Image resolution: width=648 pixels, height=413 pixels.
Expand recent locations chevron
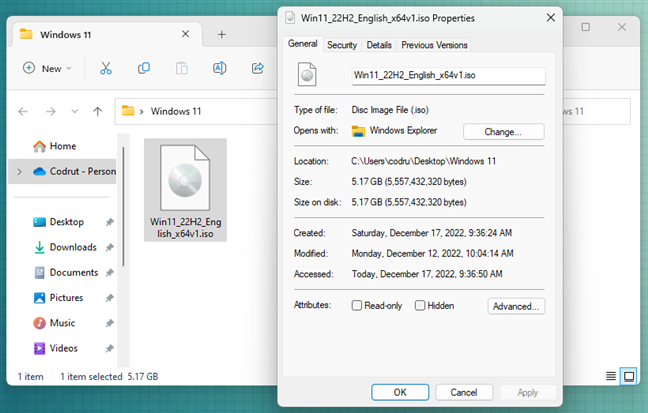[x=74, y=111]
